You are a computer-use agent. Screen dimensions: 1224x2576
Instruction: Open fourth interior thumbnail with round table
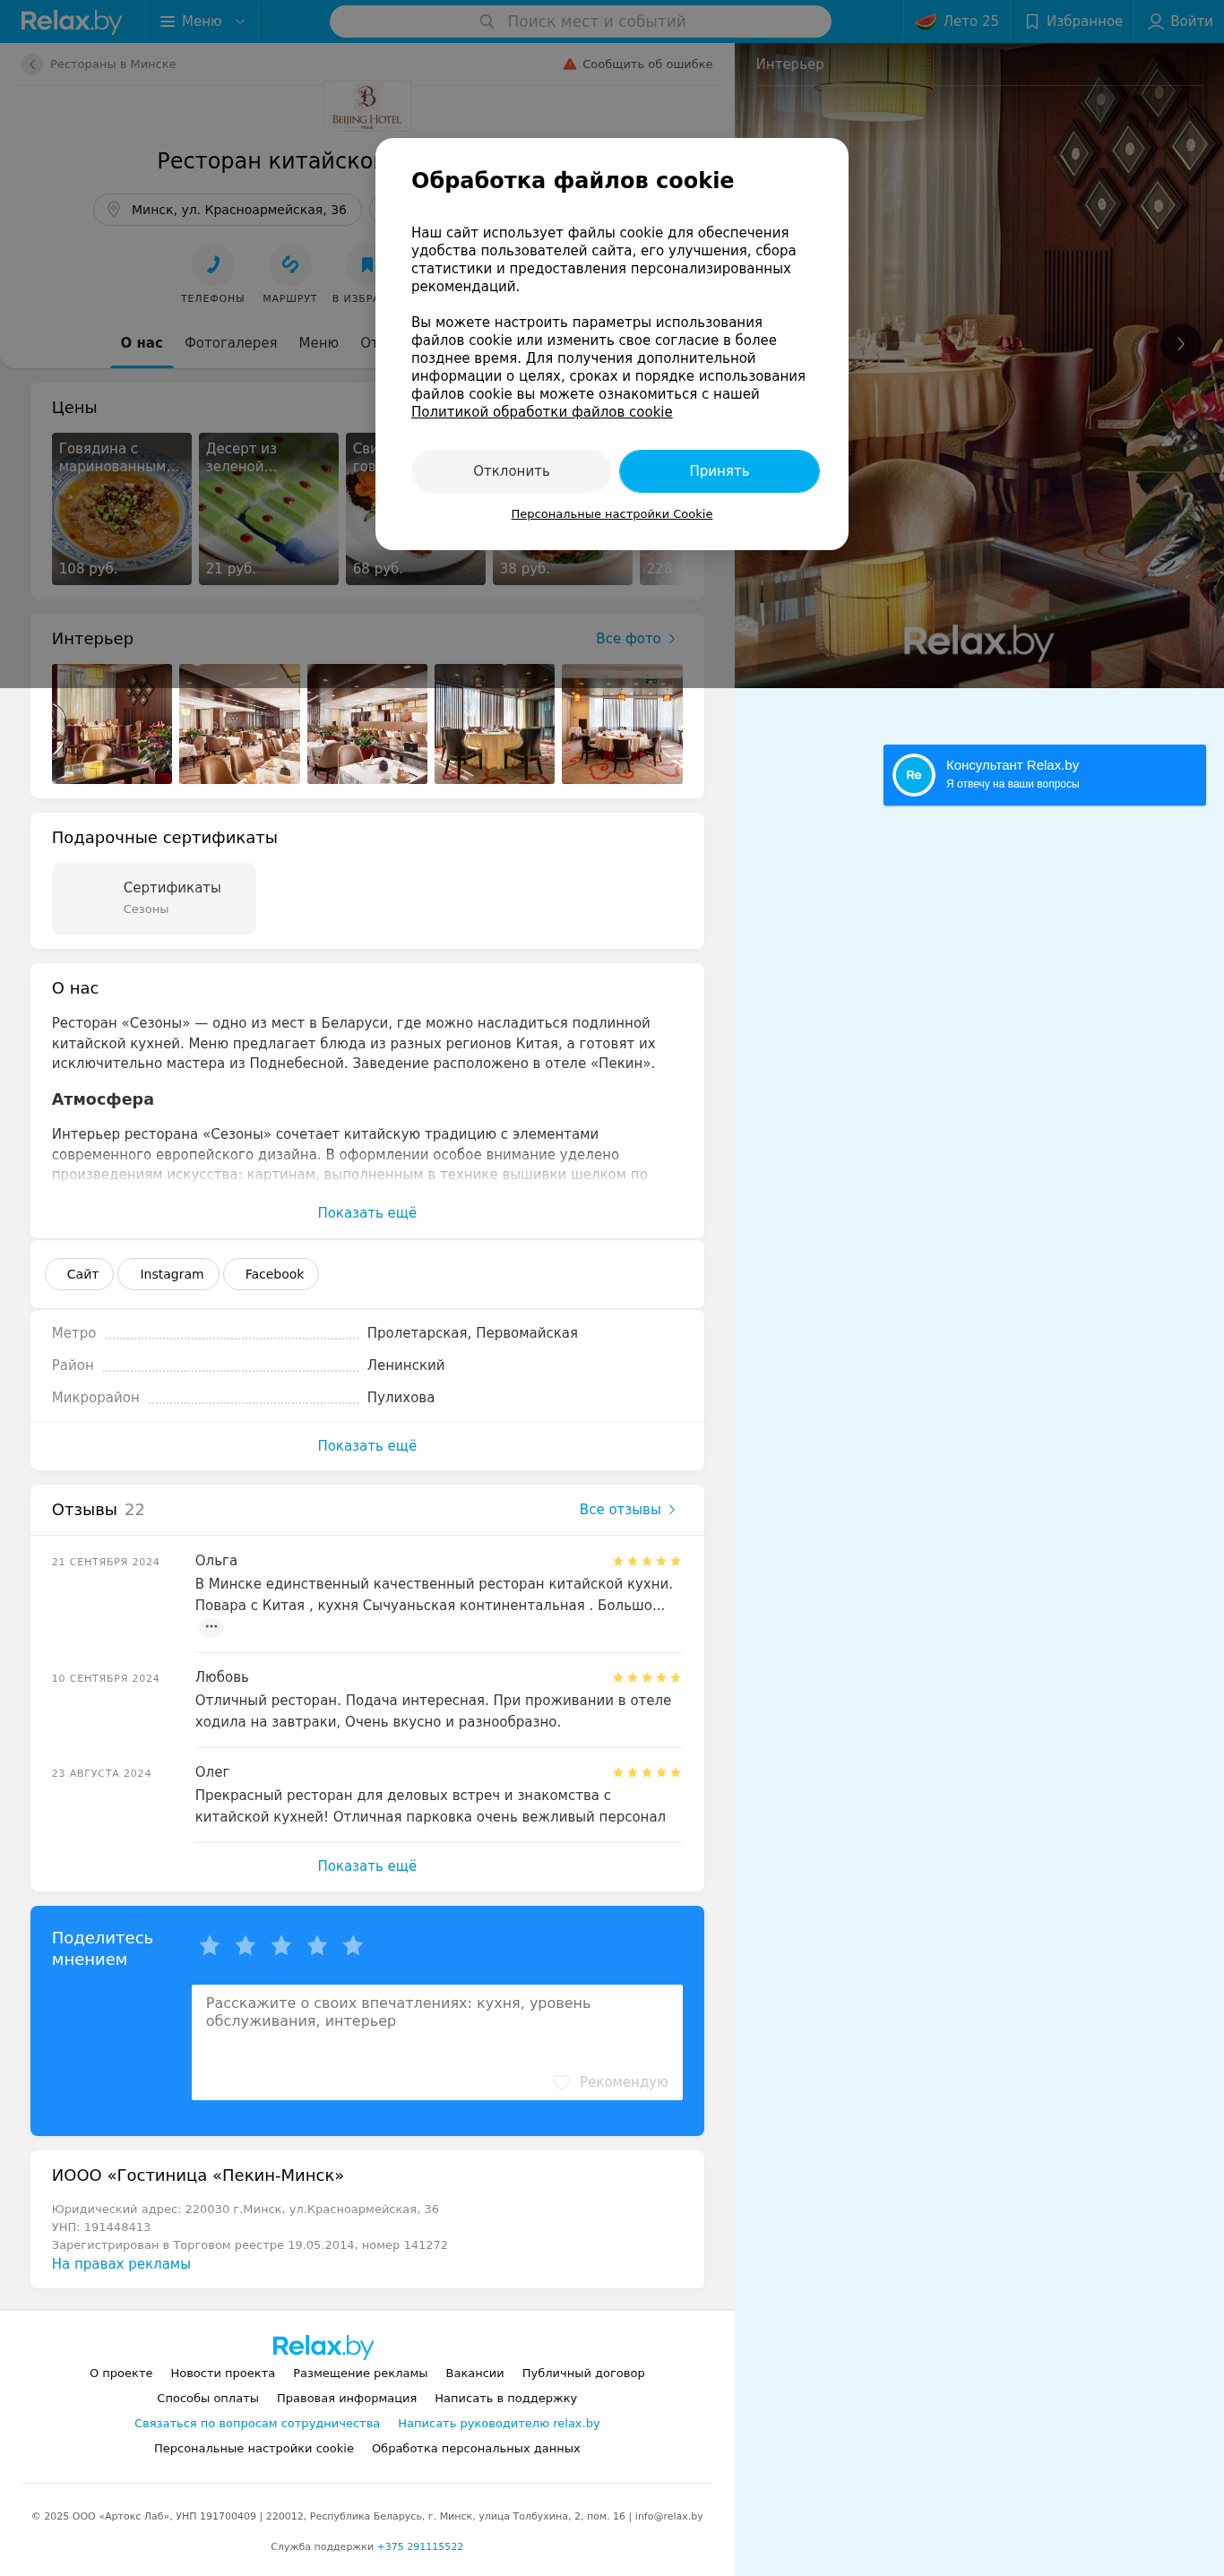tap(495, 724)
